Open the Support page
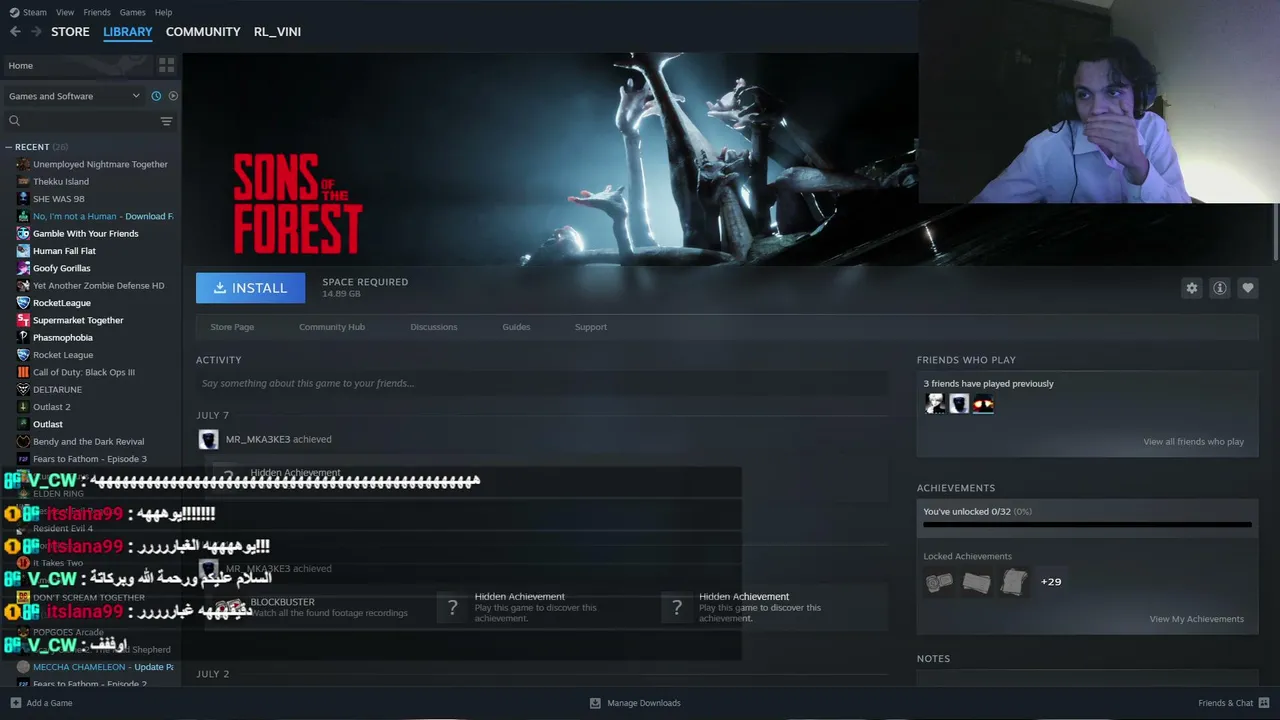This screenshot has width=1280, height=720. [x=591, y=327]
